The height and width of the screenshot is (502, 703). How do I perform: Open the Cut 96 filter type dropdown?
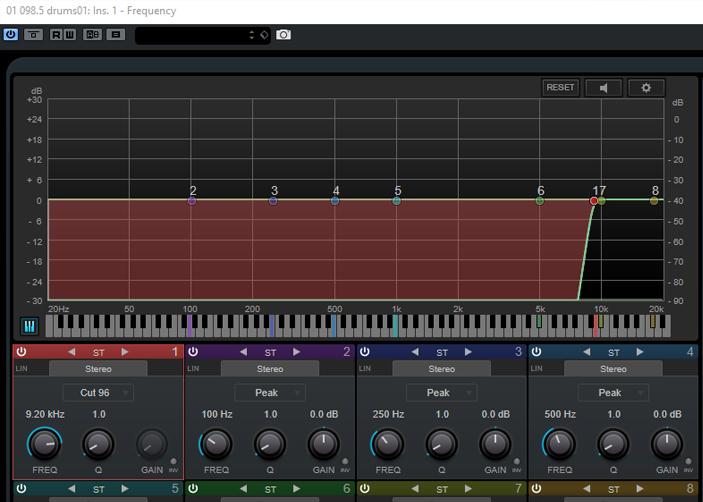point(98,393)
